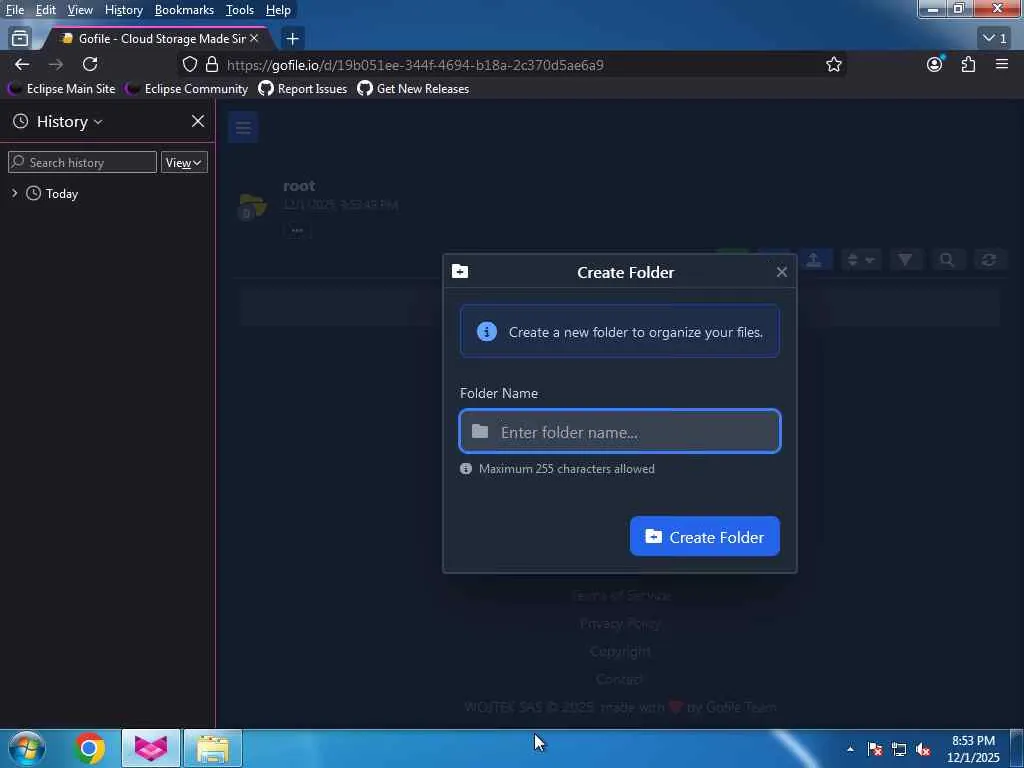
Task: Click the Action Center flag tray icon
Action: (875, 749)
